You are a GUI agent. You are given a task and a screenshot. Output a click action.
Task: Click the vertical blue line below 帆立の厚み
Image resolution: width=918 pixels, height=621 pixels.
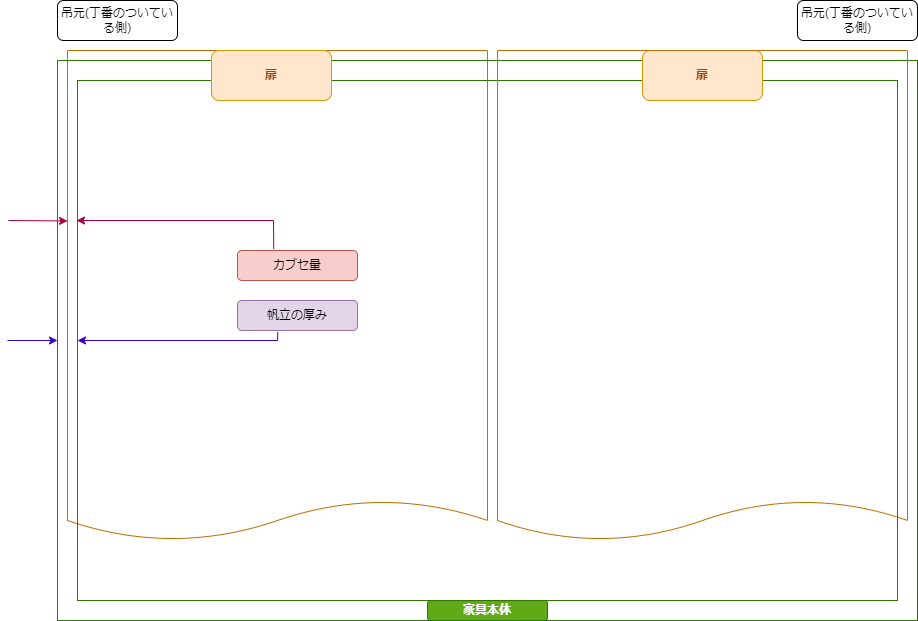(277, 336)
